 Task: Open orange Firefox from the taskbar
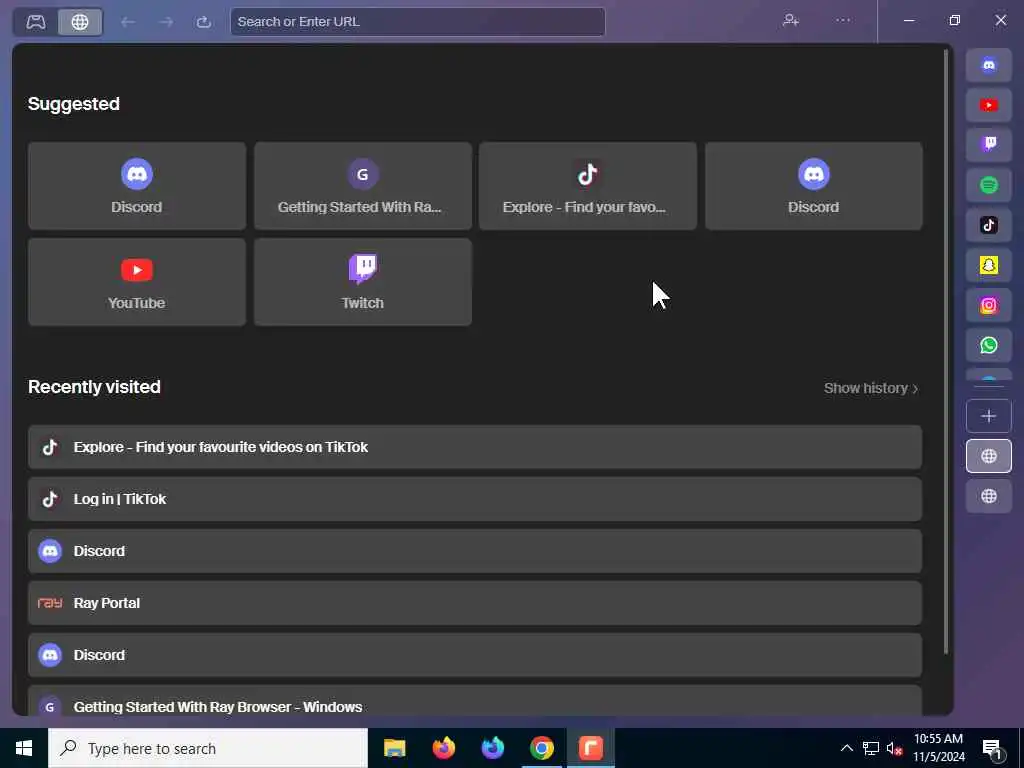(443, 748)
